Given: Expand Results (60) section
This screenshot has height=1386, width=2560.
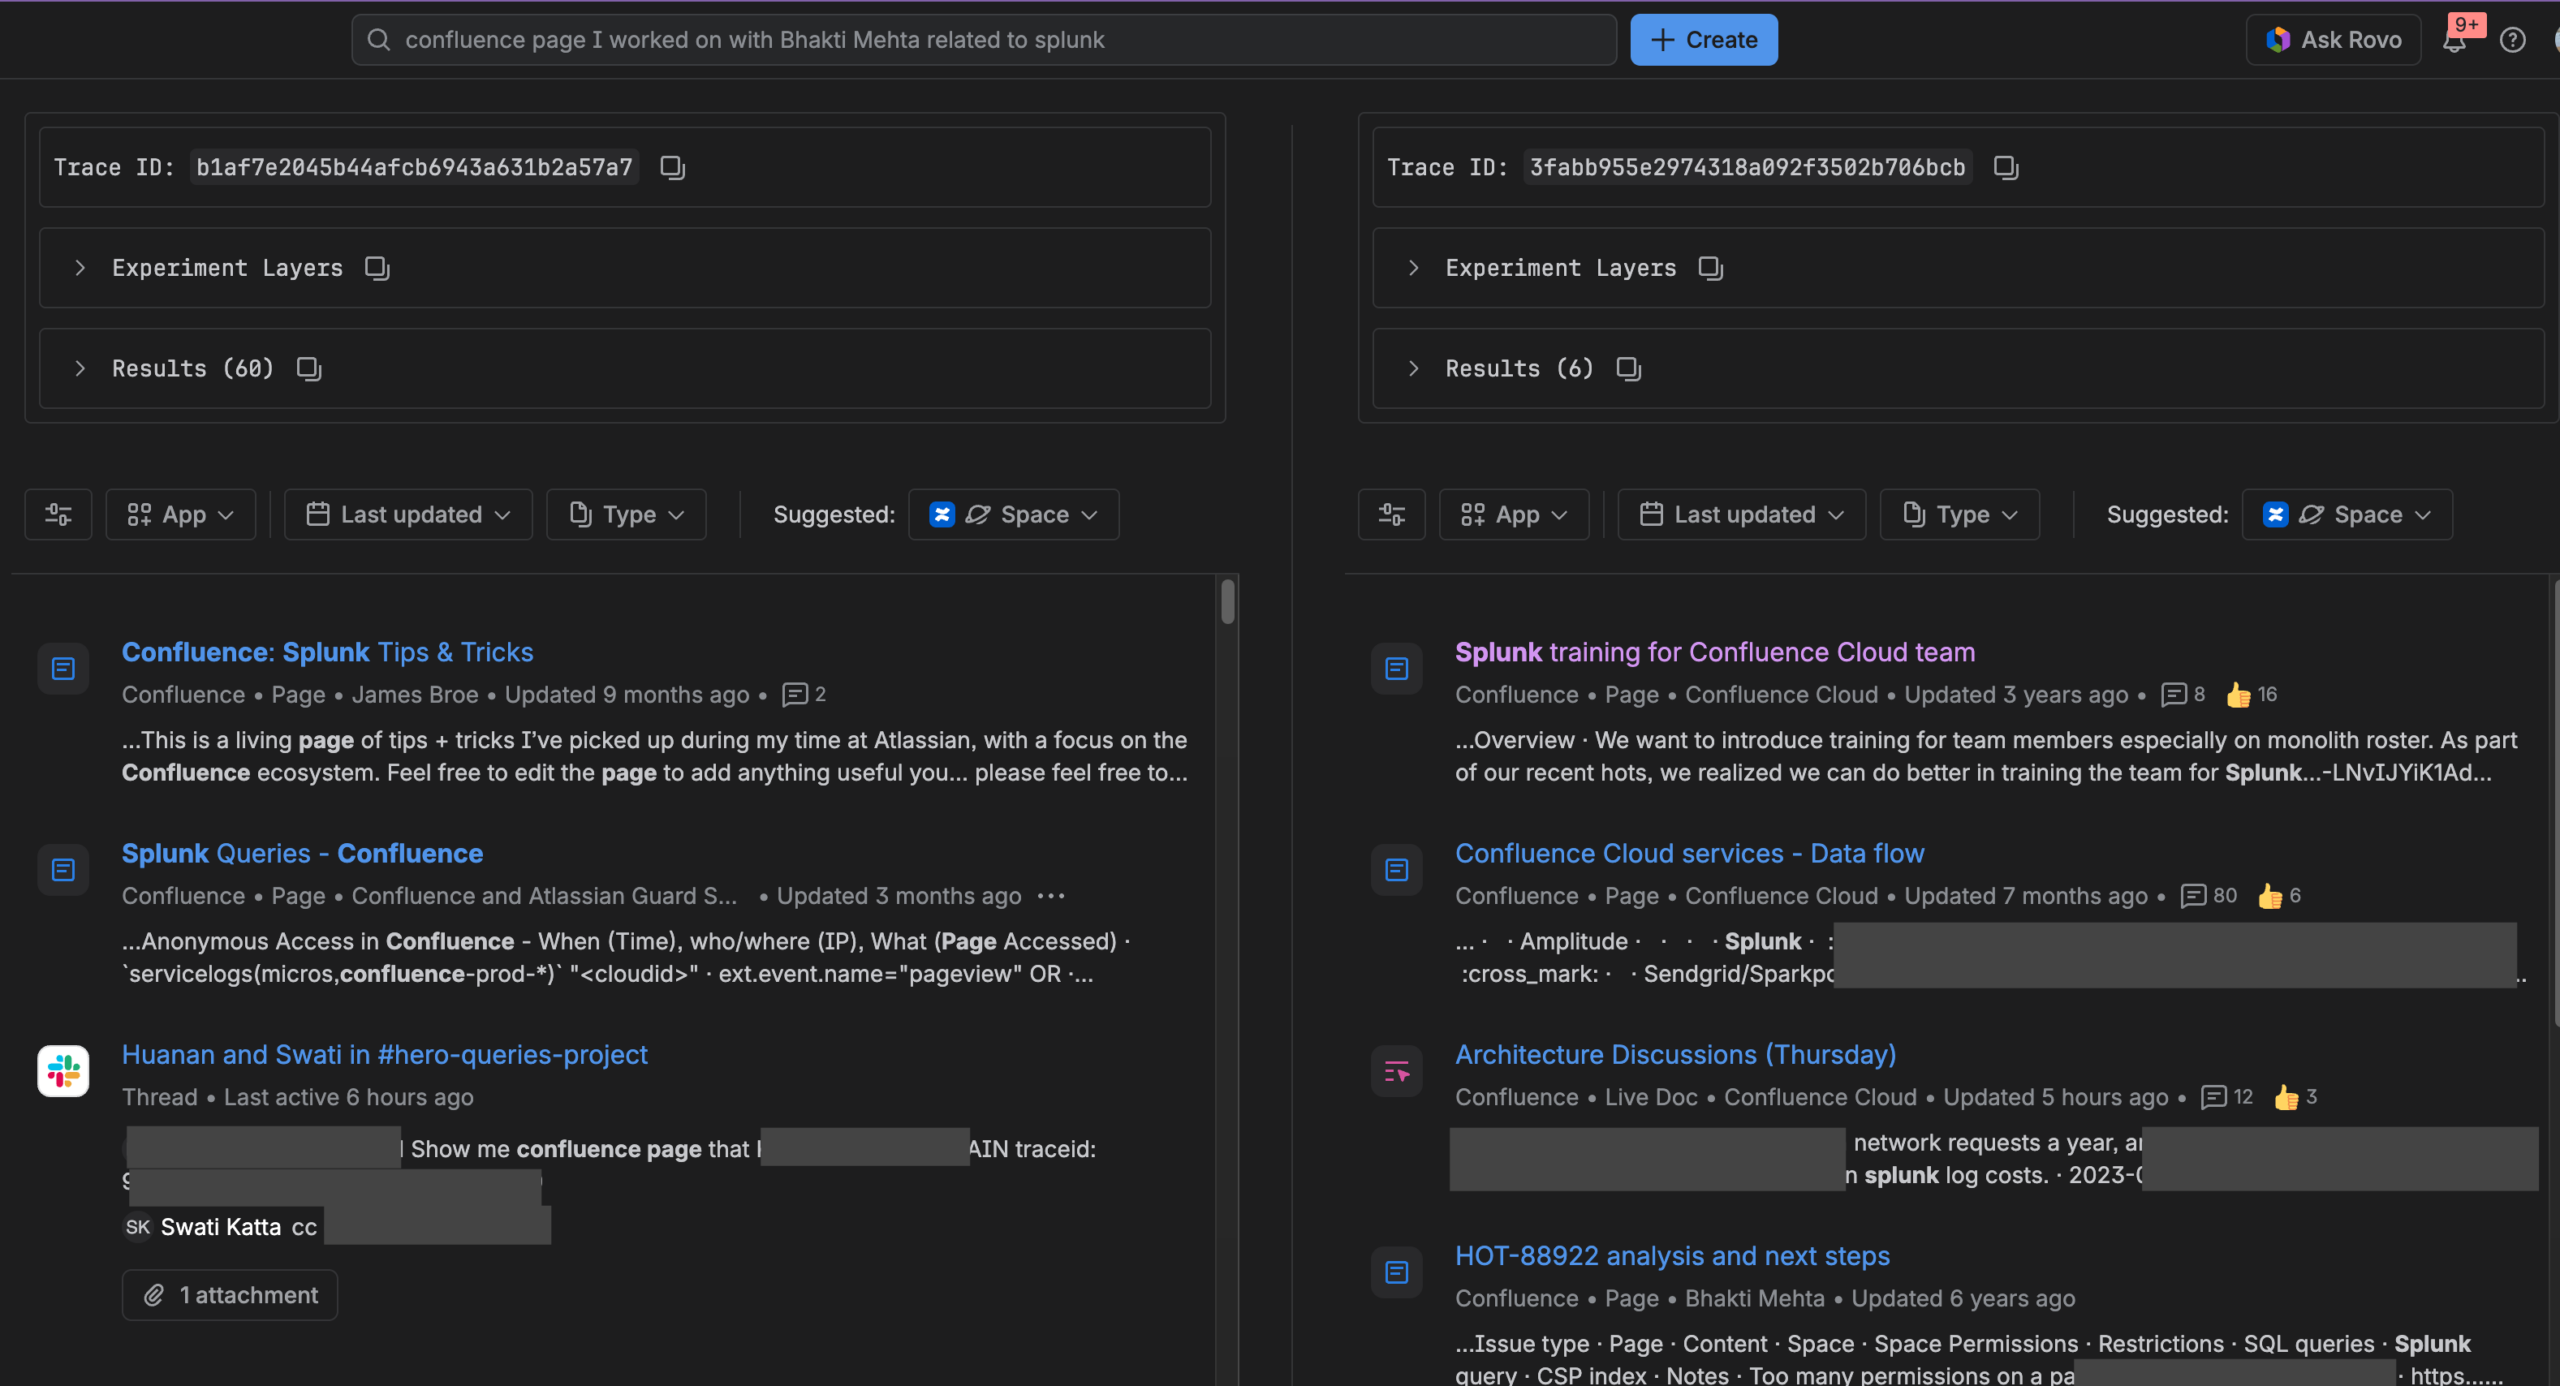Looking at the screenshot, I should [x=80, y=369].
